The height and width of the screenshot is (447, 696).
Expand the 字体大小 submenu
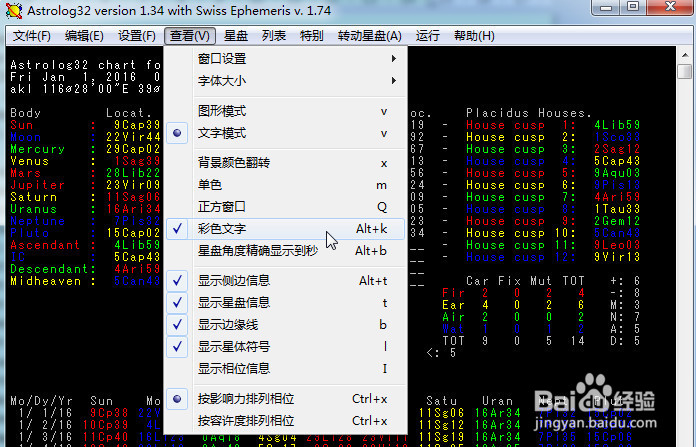click(286, 81)
